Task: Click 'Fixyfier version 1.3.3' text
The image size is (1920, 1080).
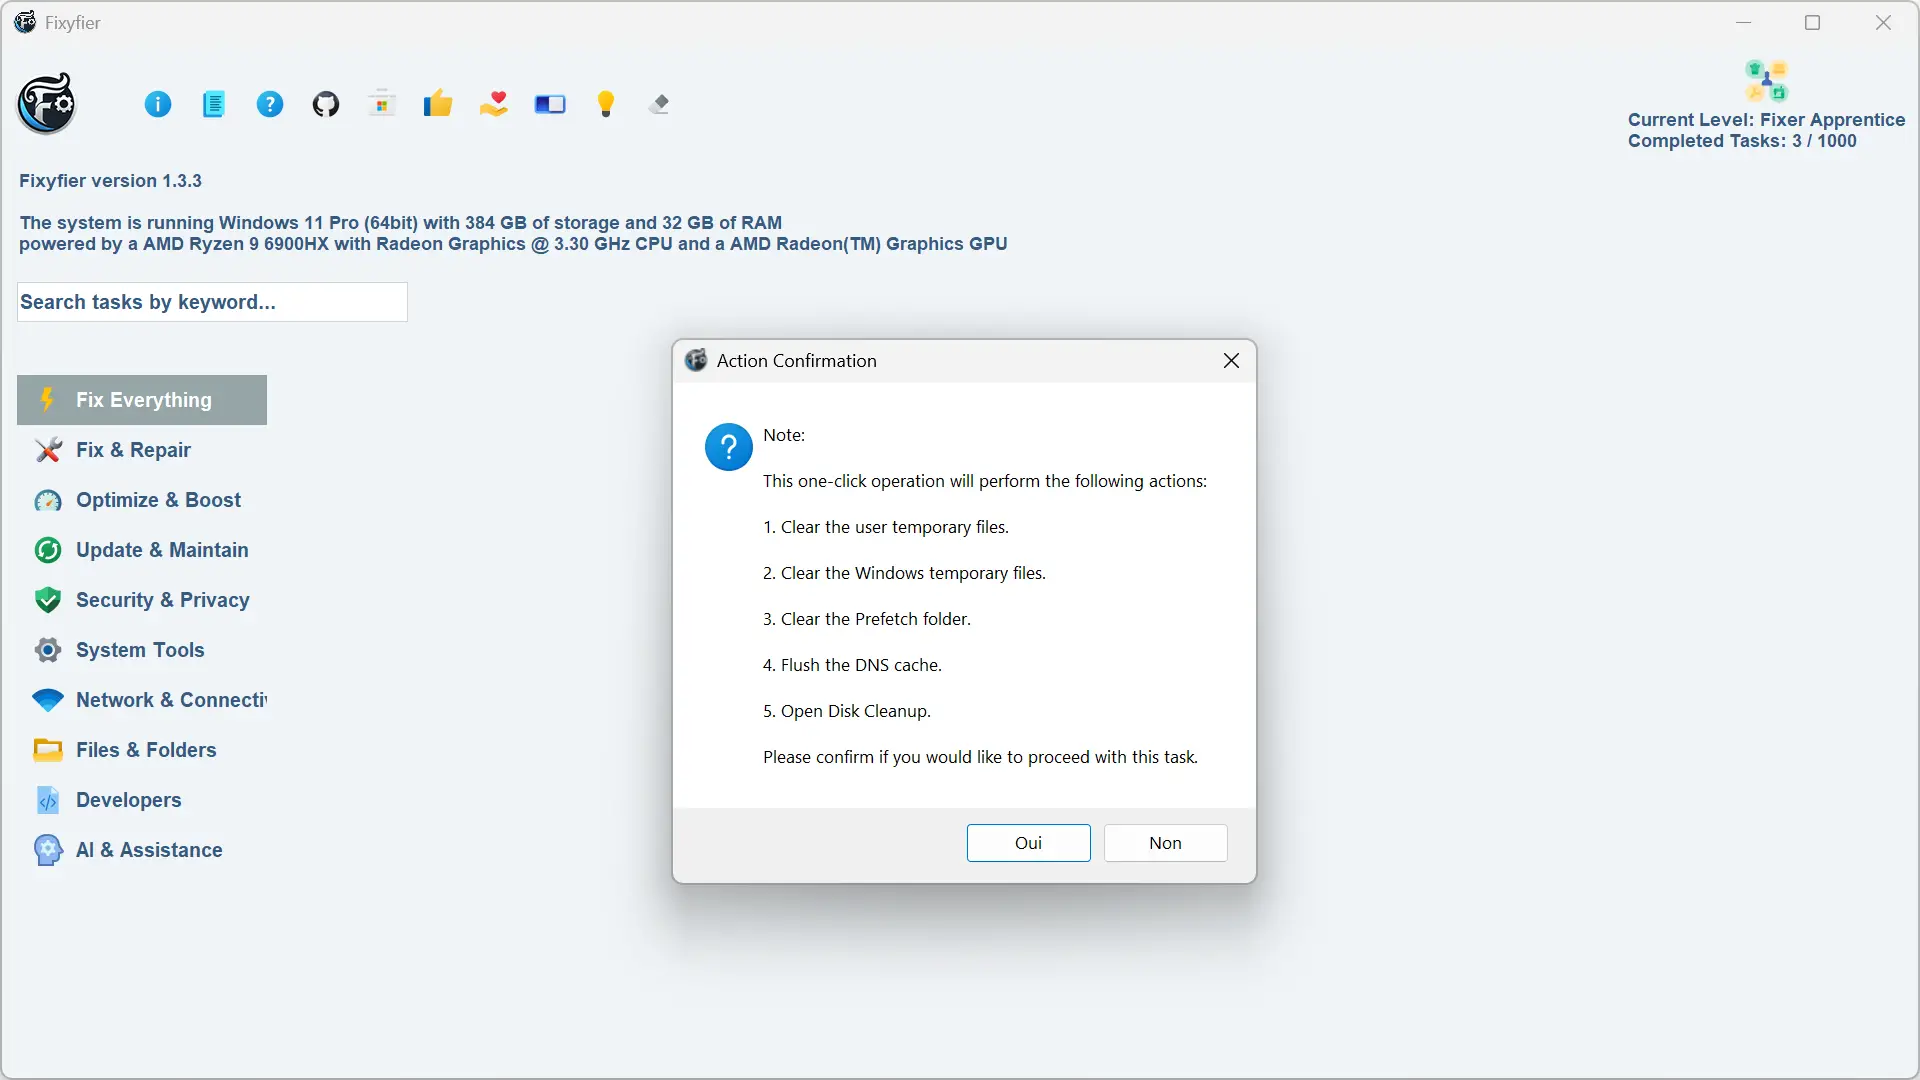Action: click(110, 181)
